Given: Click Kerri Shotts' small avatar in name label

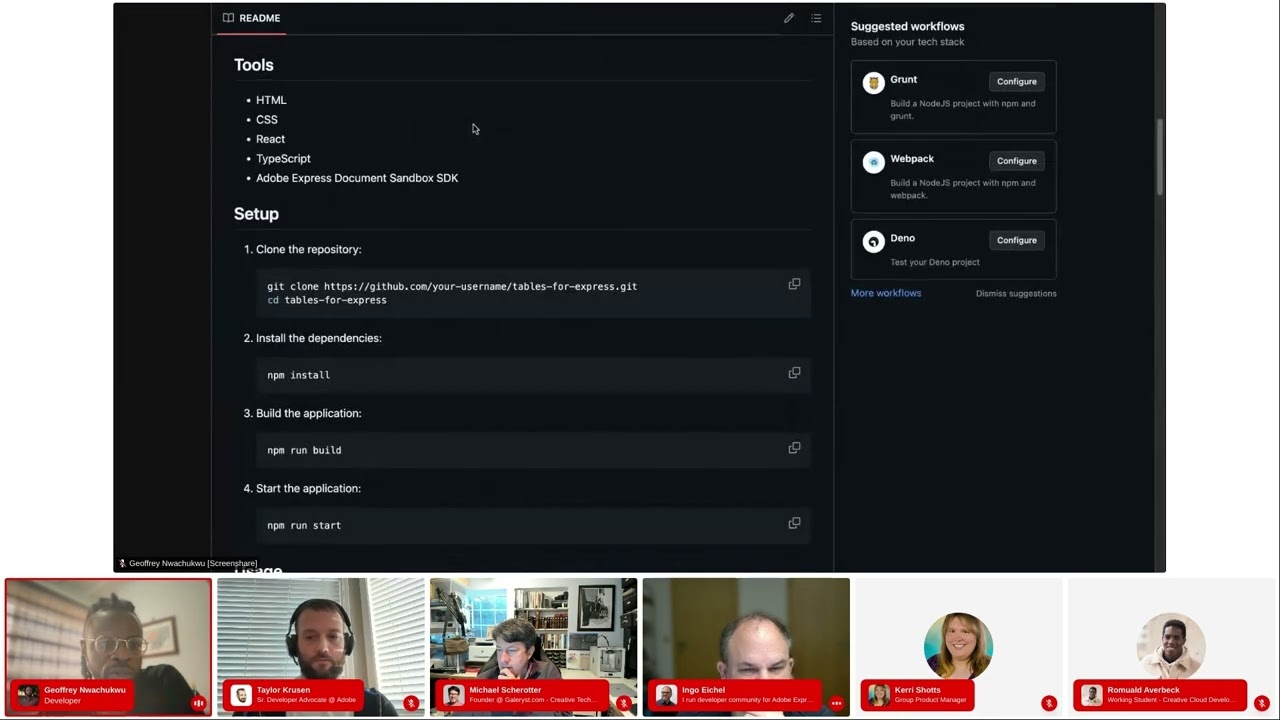Looking at the screenshot, I should point(879,695).
